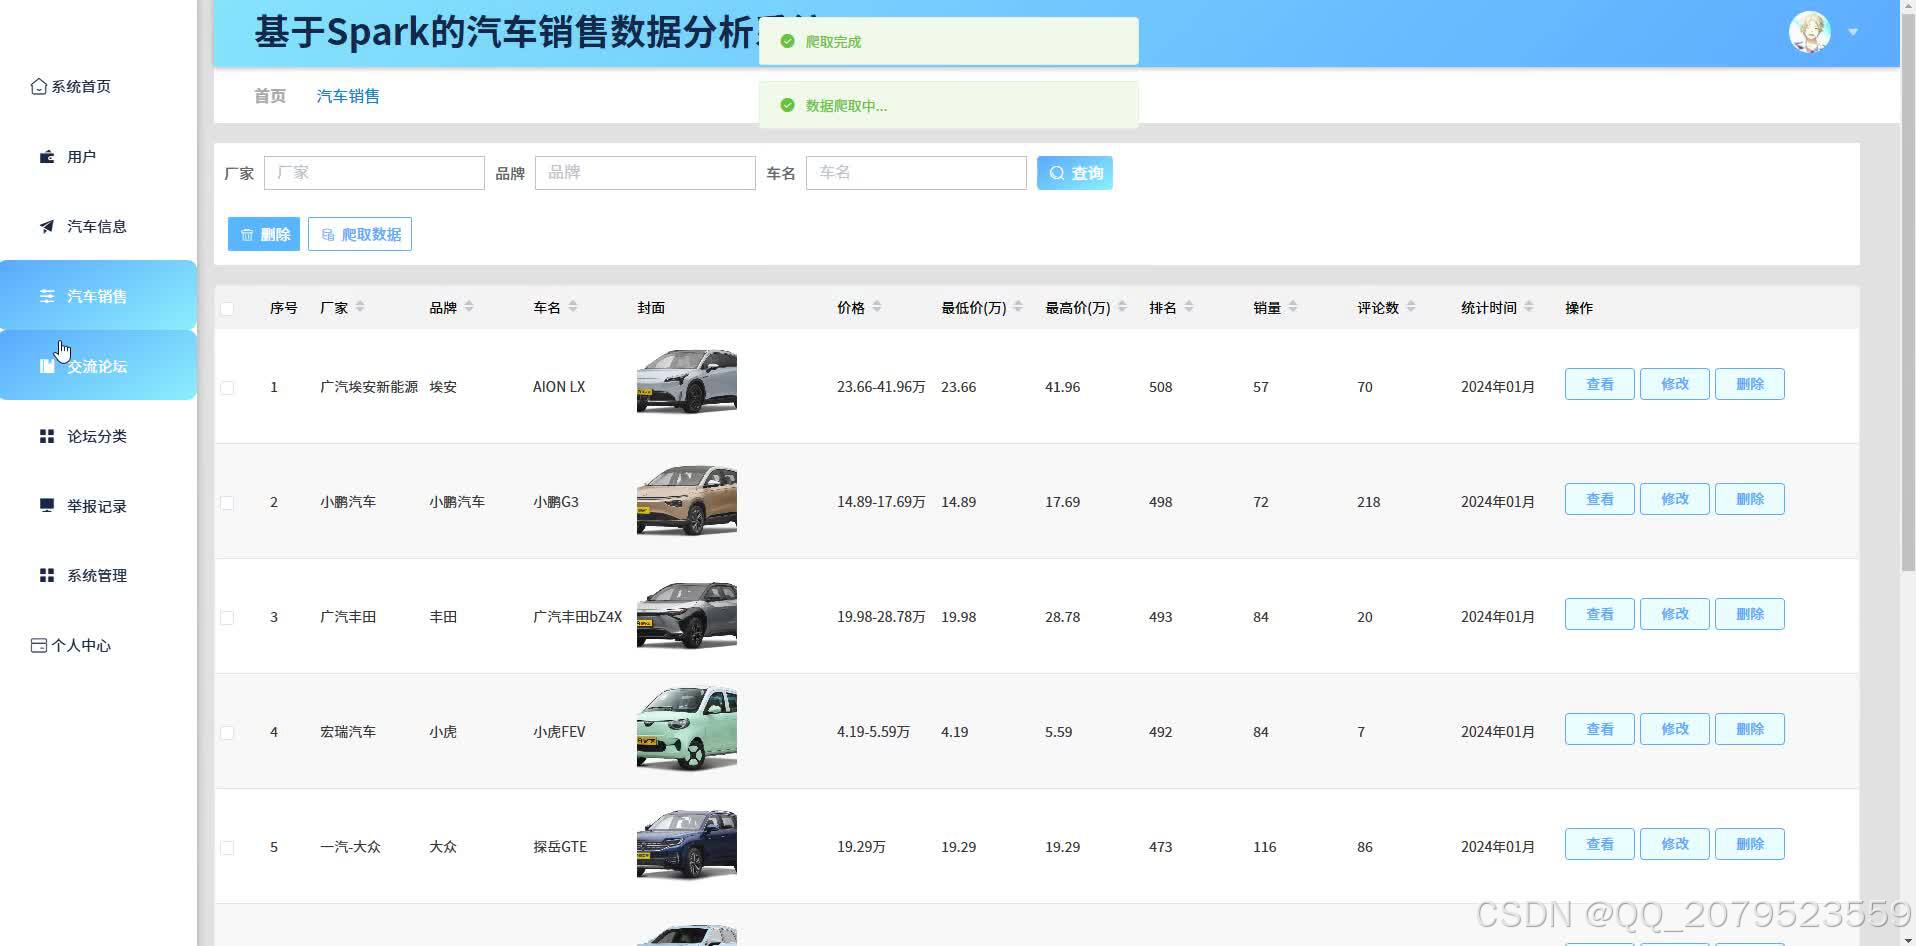Image resolution: width=1916 pixels, height=946 pixels.
Task: View details of the AION LX row
Action: [x=1600, y=384]
